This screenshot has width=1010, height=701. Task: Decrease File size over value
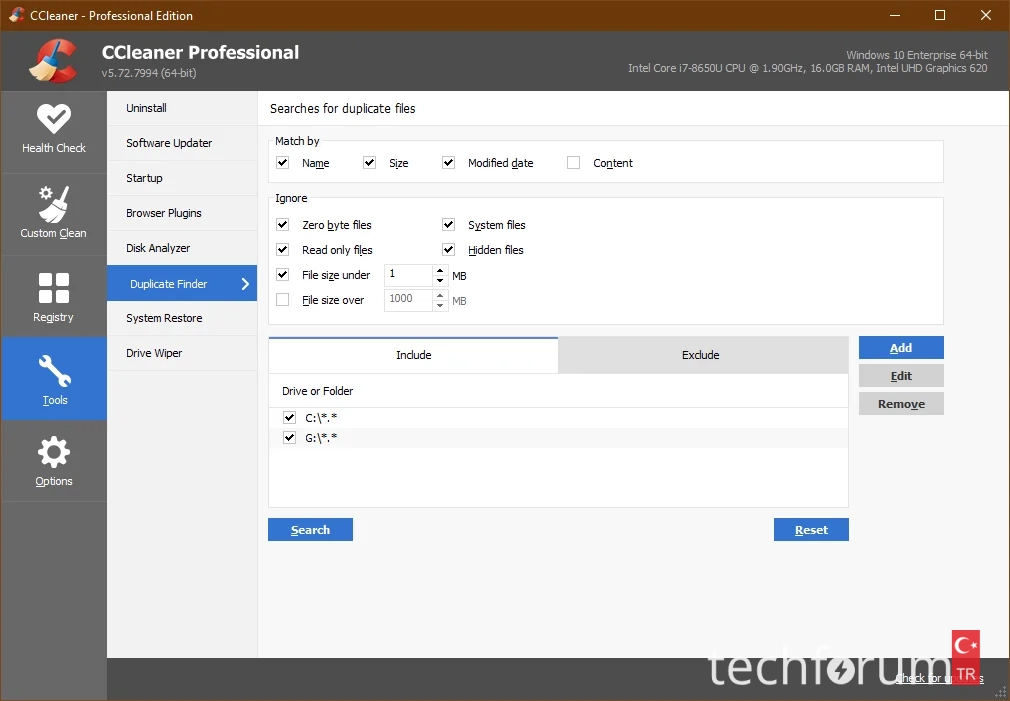[x=440, y=305]
